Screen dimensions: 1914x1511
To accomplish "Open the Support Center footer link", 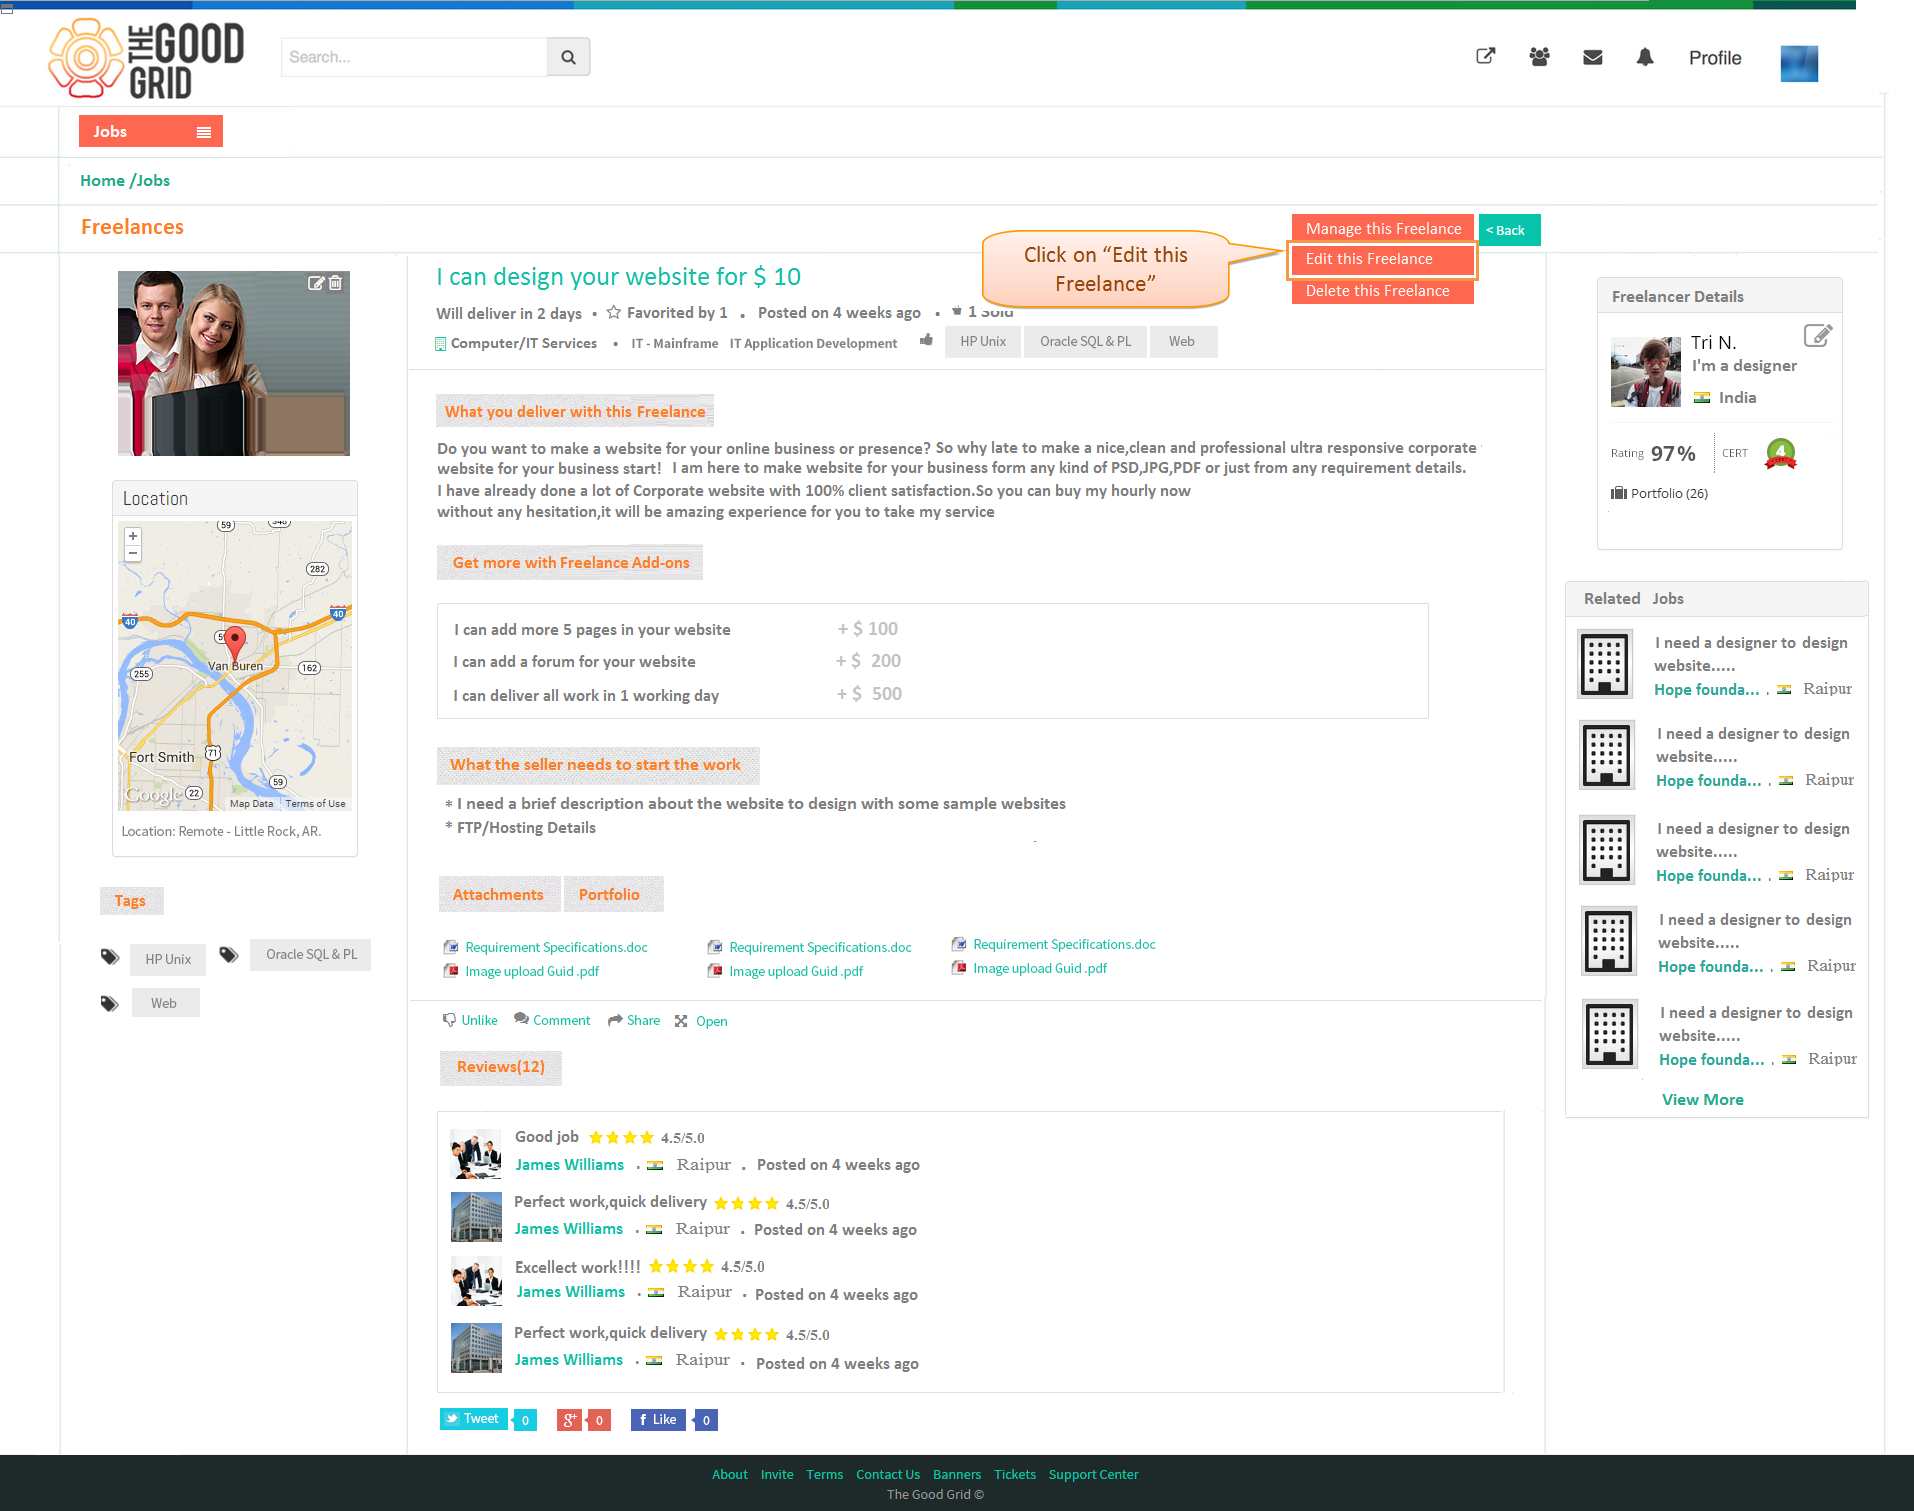I will click(1094, 1474).
